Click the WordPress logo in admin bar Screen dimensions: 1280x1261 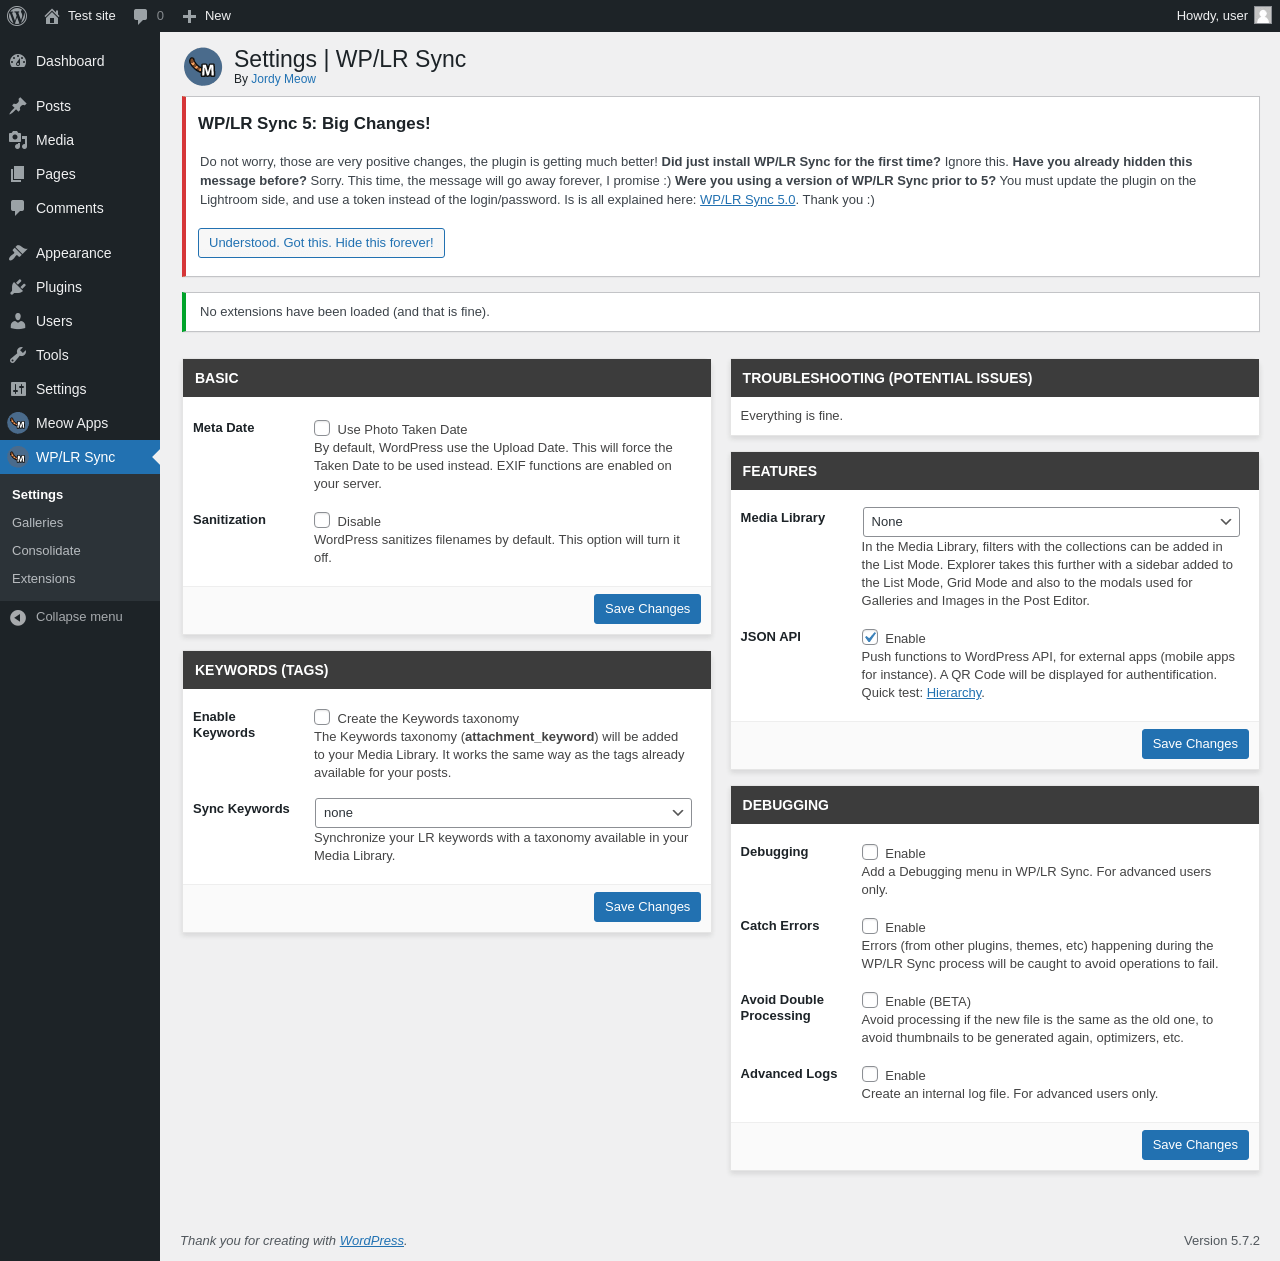[x=17, y=16]
